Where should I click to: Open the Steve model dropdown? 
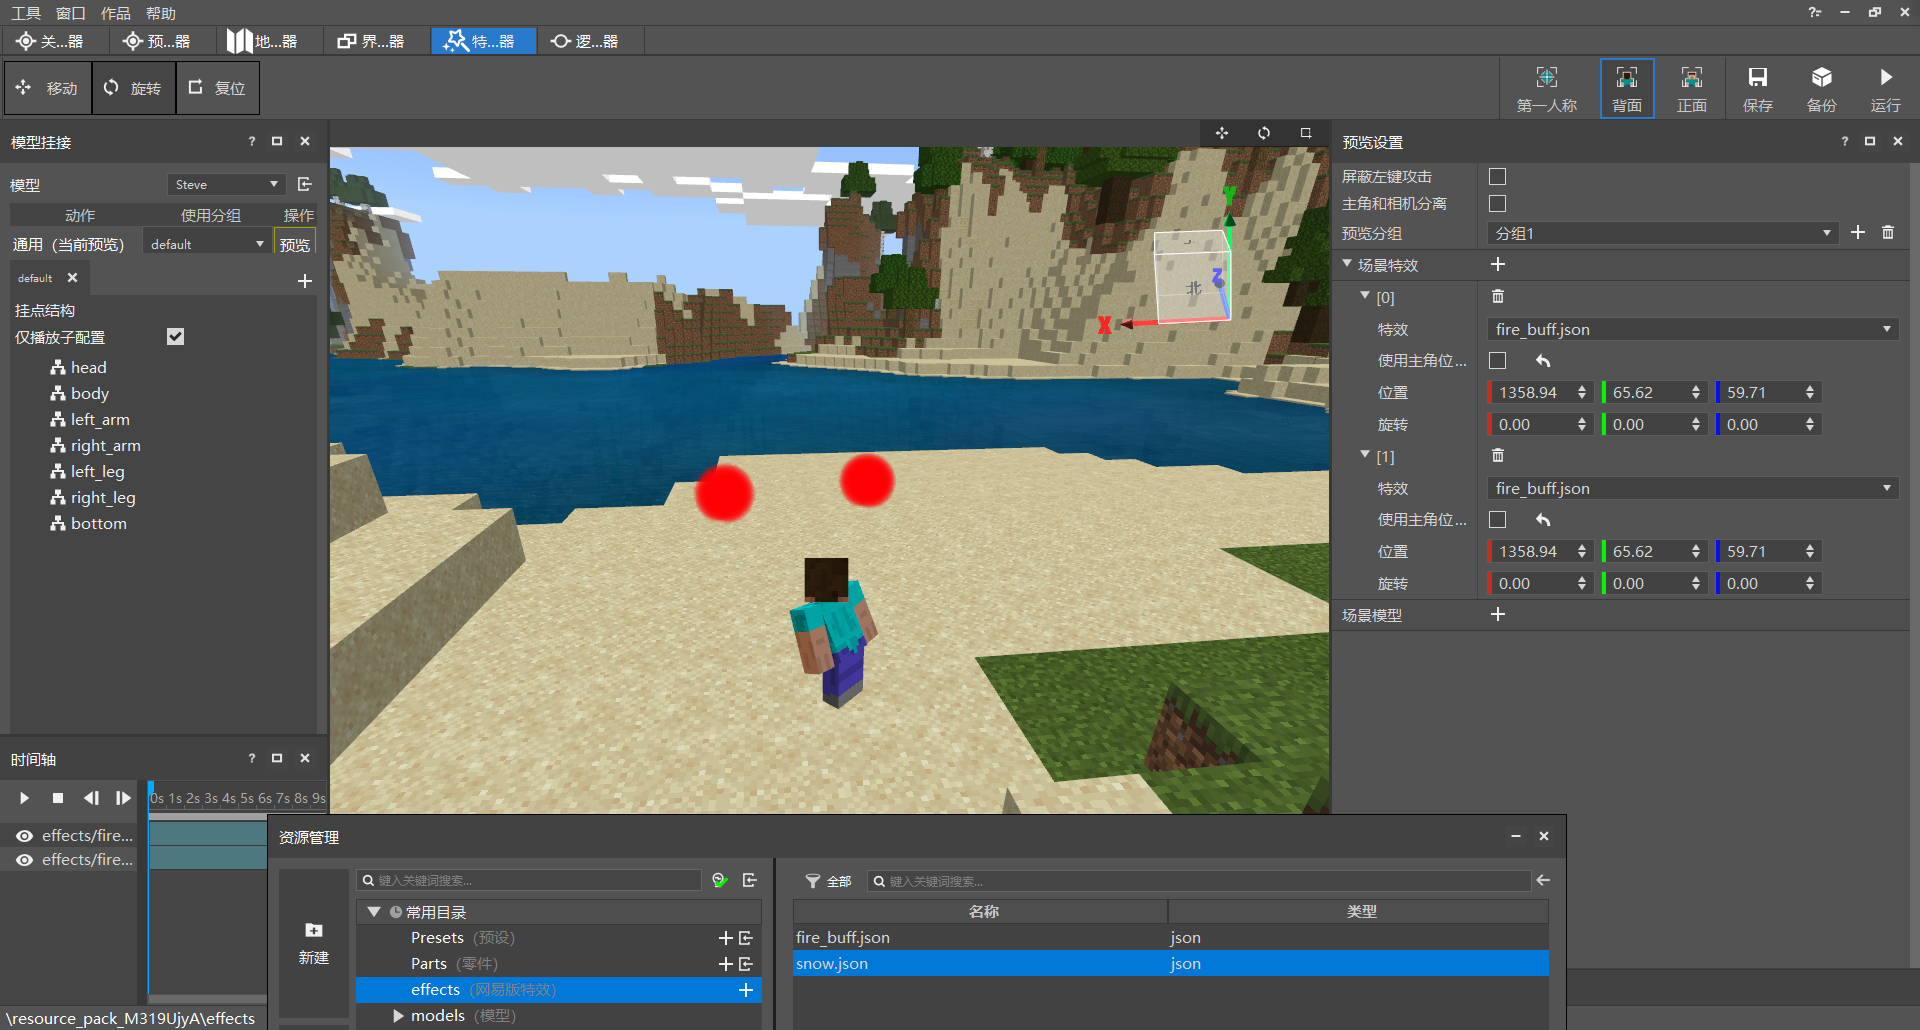pos(227,184)
